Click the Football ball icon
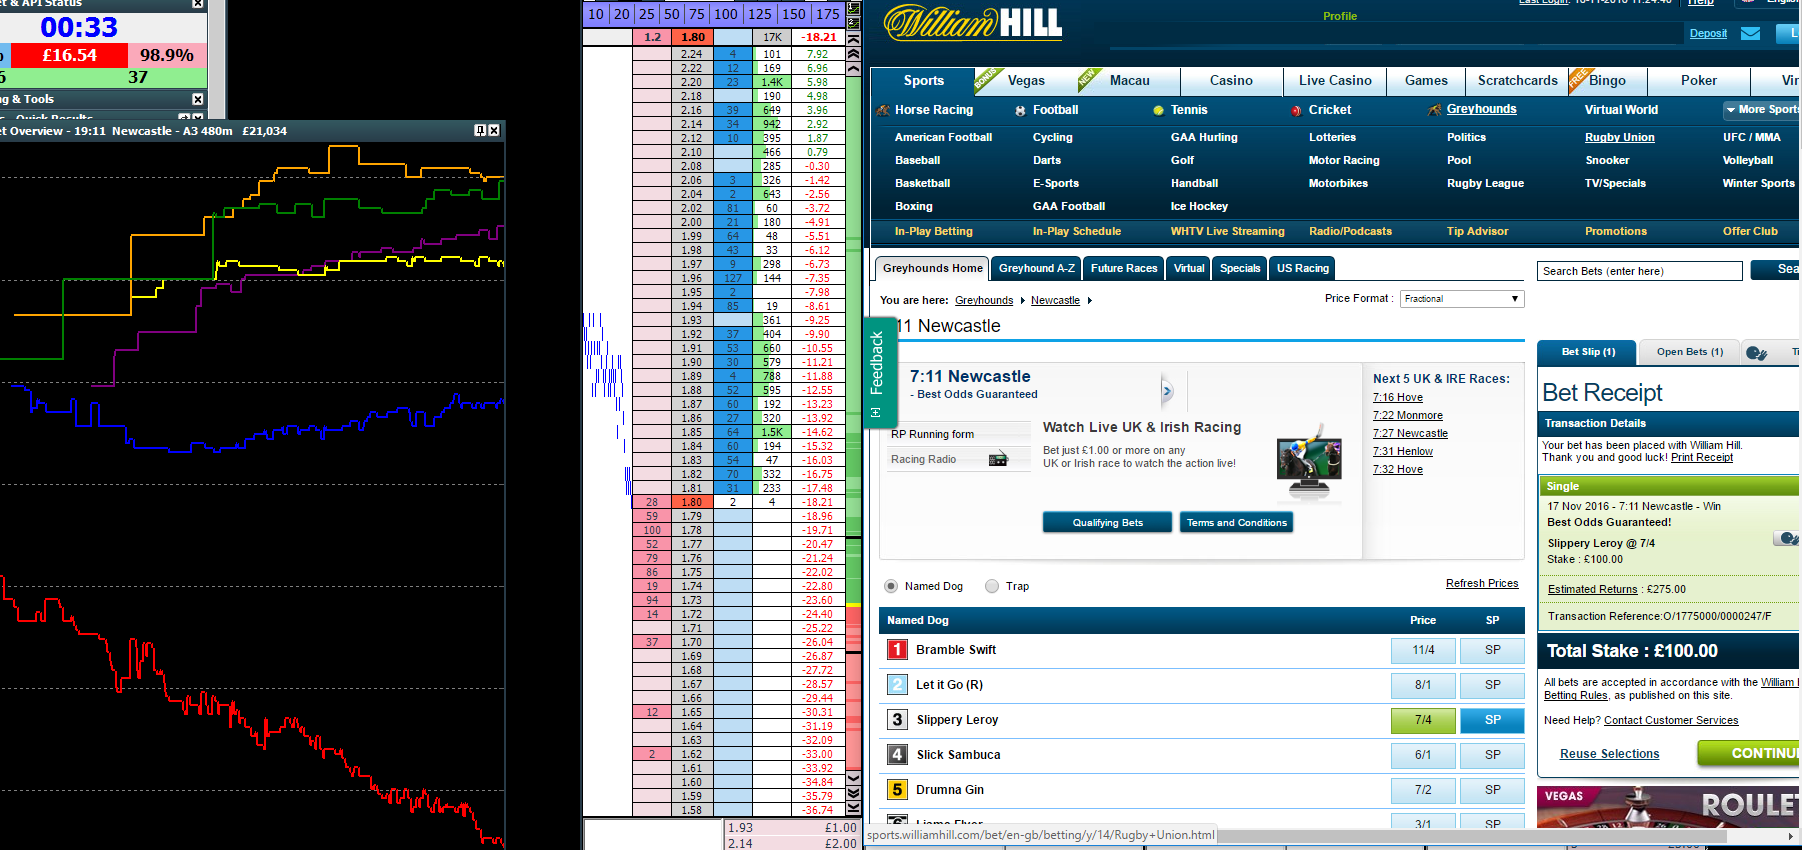This screenshot has width=1802, height=850. pos(1020,110)
